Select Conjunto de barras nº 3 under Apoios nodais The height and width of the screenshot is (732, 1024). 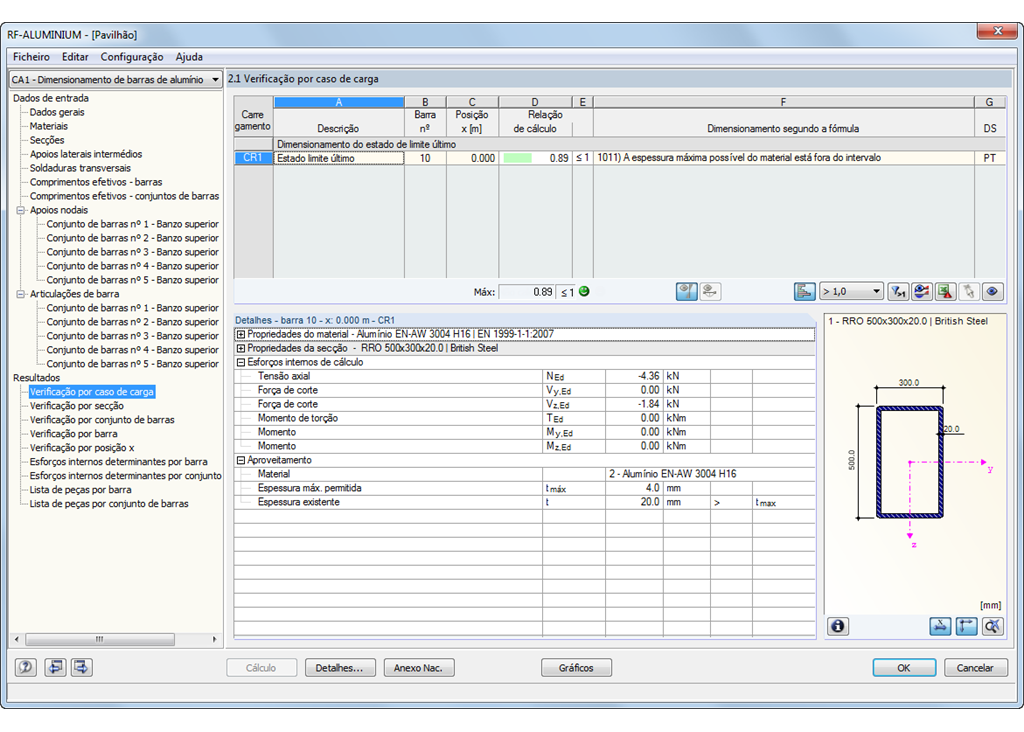coord(133,252)
